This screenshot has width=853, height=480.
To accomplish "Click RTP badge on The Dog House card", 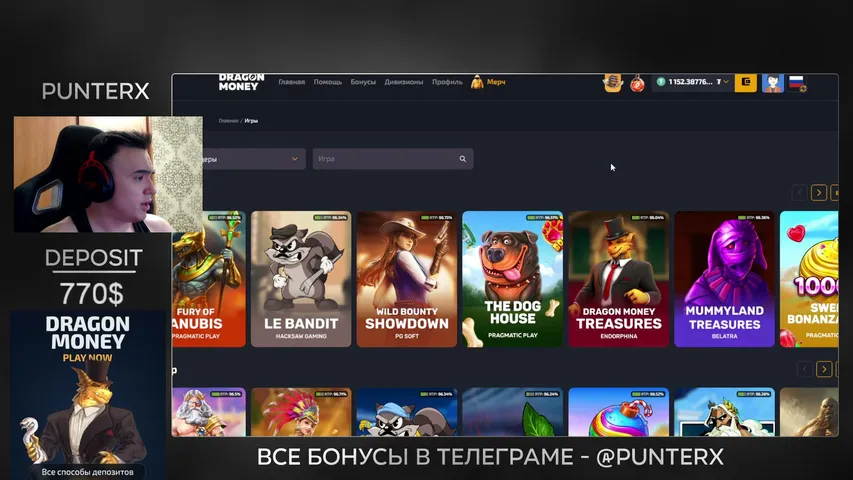I will point(543,218).
